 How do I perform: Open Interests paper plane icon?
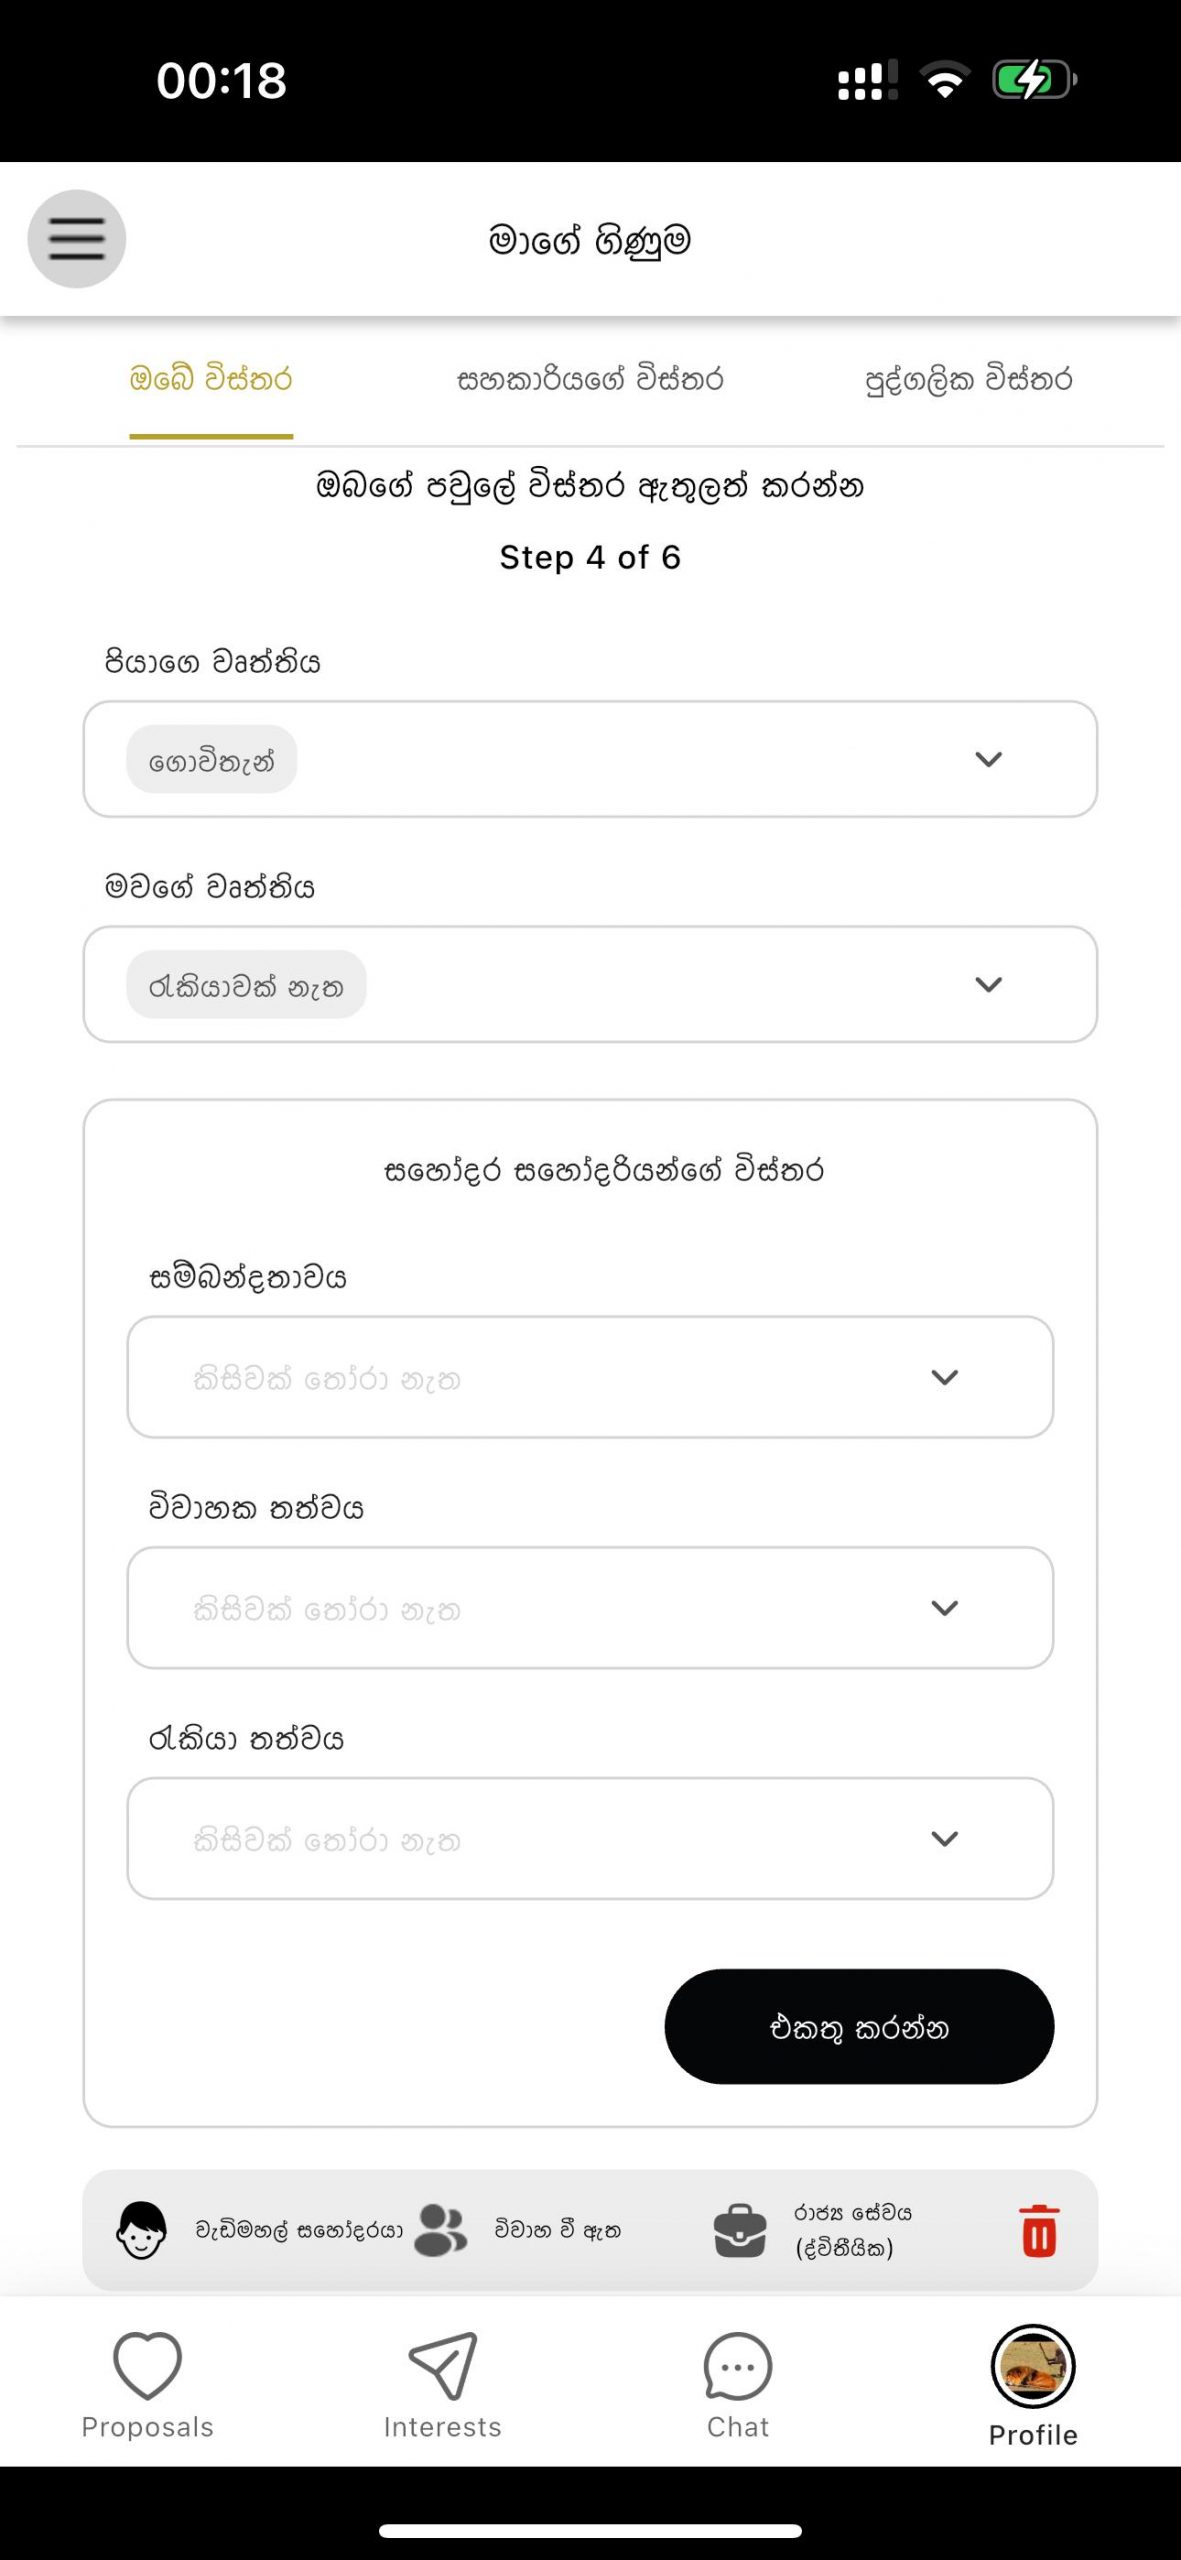442,2365
